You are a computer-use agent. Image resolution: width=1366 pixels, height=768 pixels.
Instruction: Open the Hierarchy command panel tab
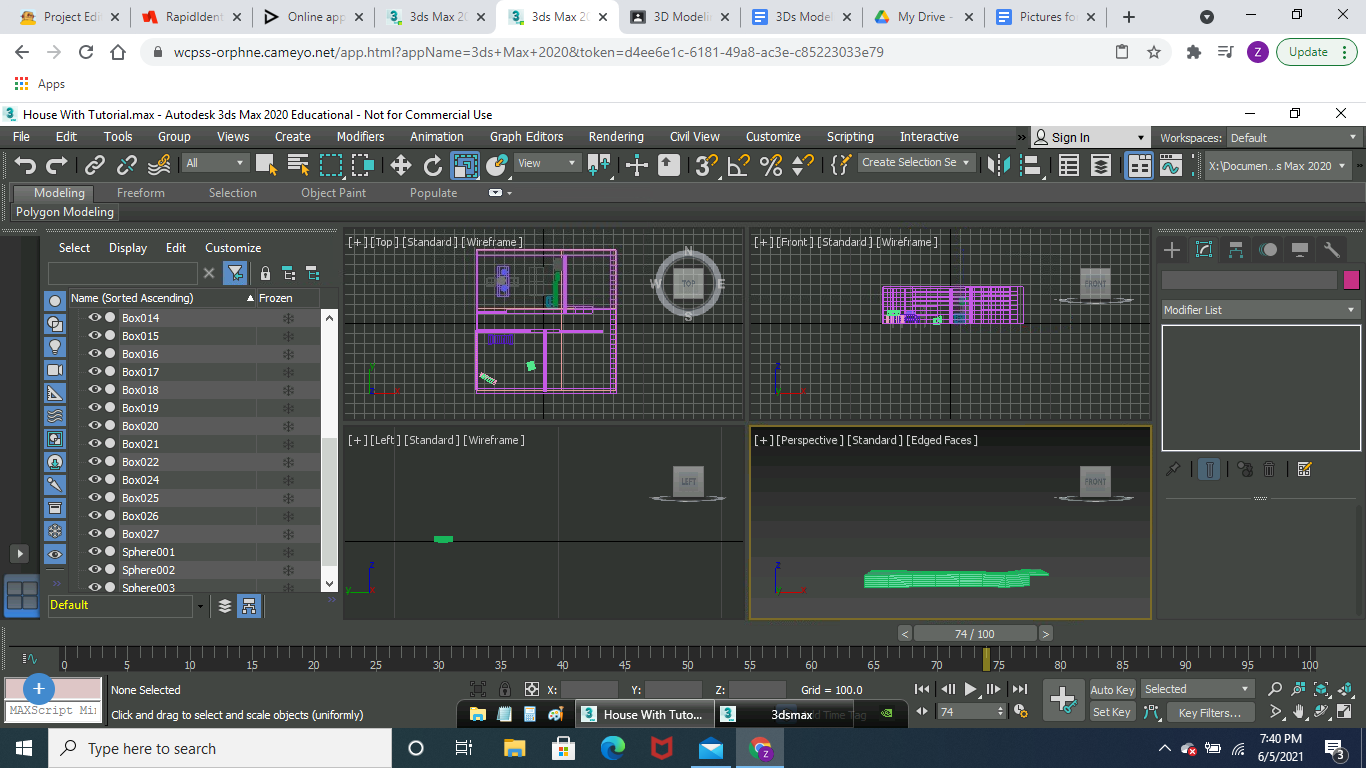[1236, 250]
